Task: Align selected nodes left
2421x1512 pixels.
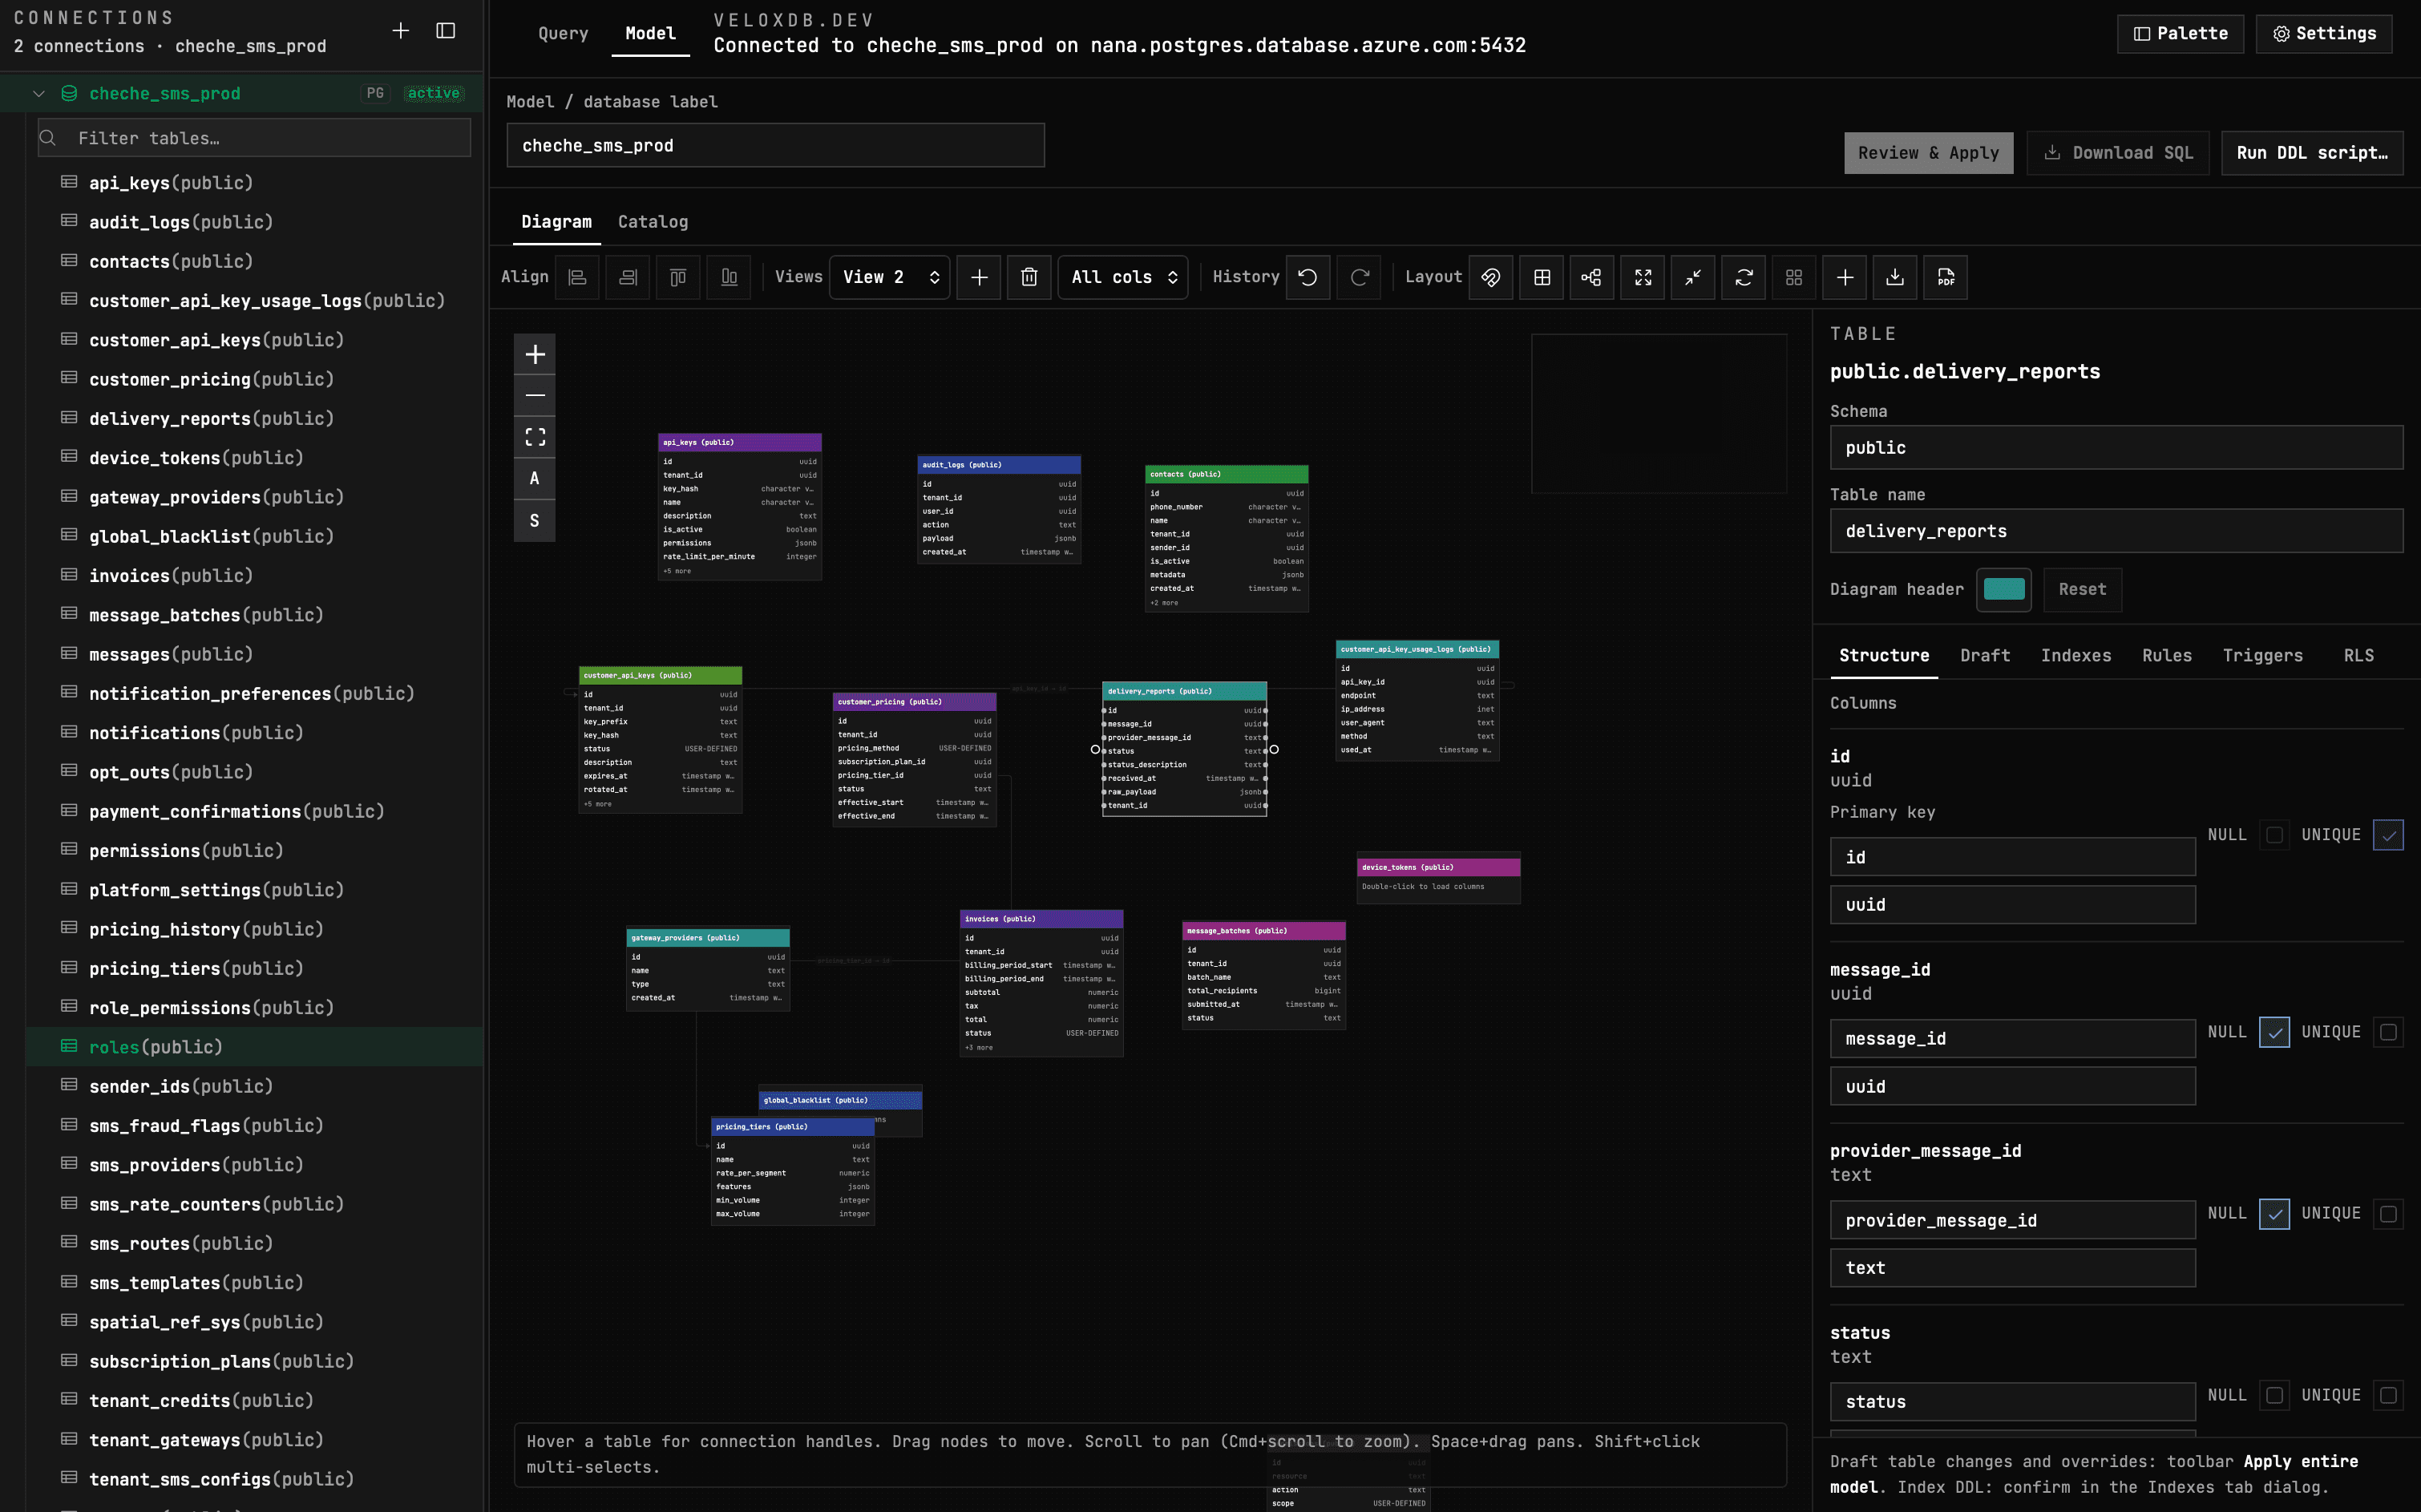Action: 577,277
